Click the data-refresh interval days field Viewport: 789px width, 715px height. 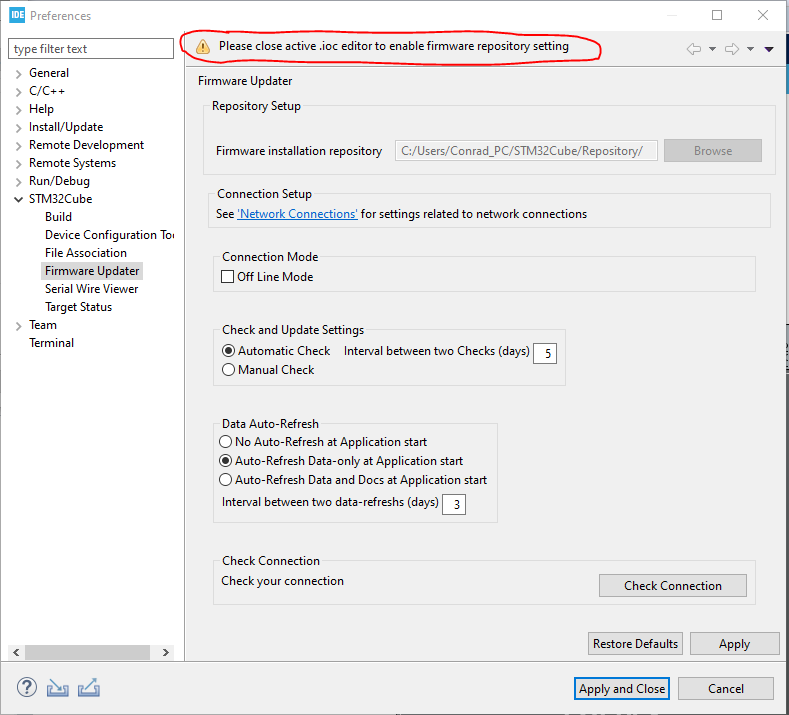click(454, 504)
